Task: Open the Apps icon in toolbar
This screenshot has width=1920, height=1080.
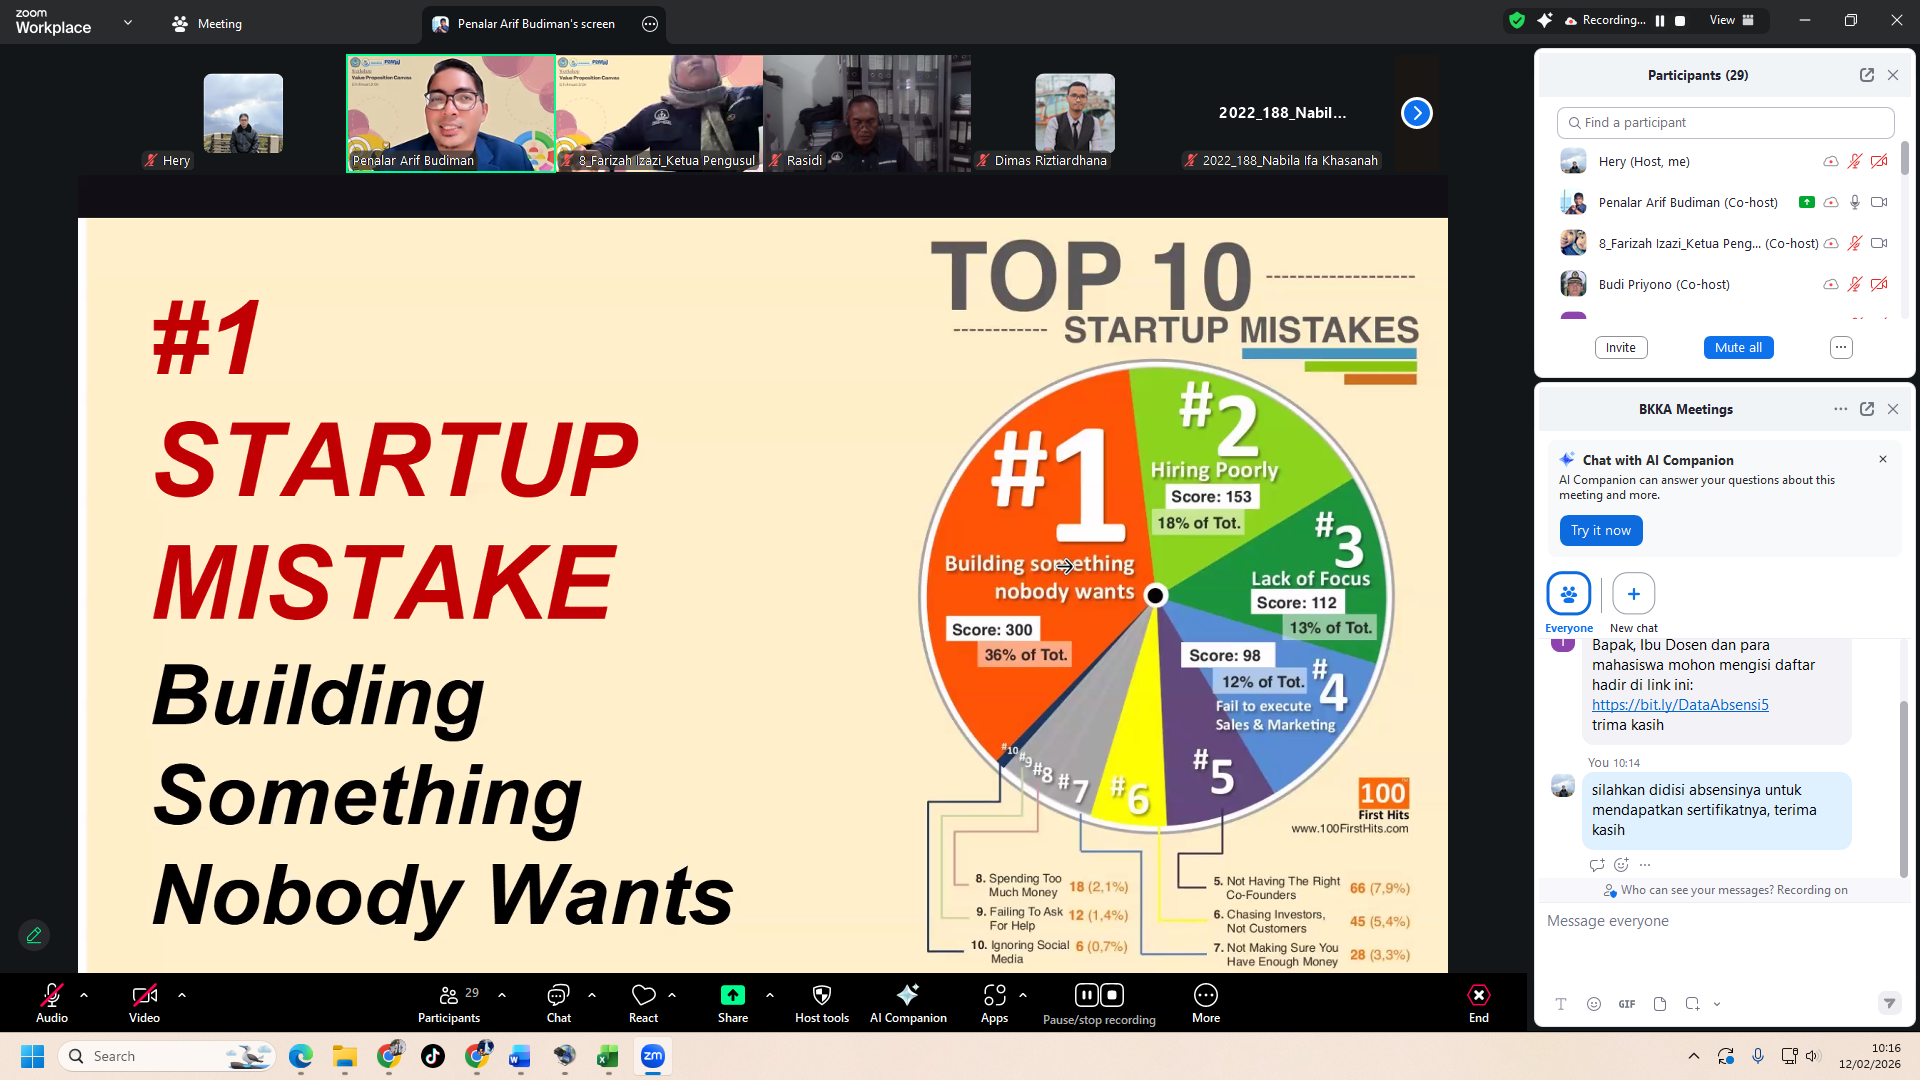Action: click(x=994, y=995)
